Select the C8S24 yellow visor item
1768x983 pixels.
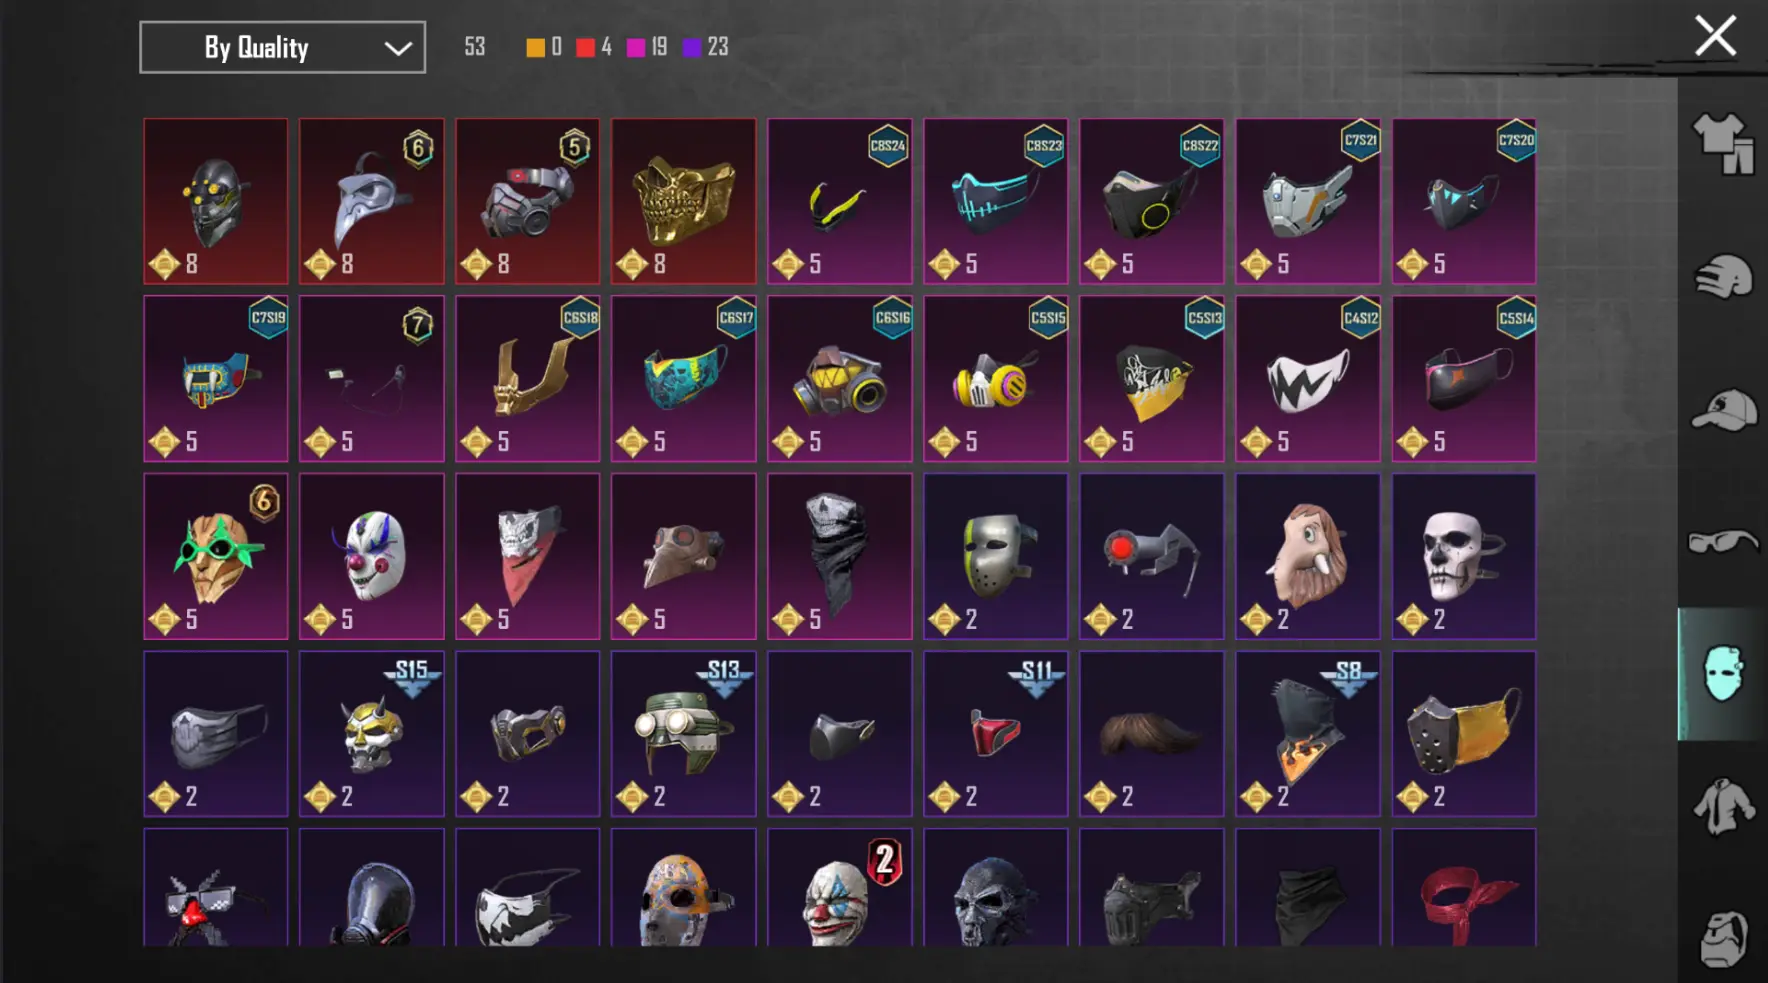tap(840, 201)
